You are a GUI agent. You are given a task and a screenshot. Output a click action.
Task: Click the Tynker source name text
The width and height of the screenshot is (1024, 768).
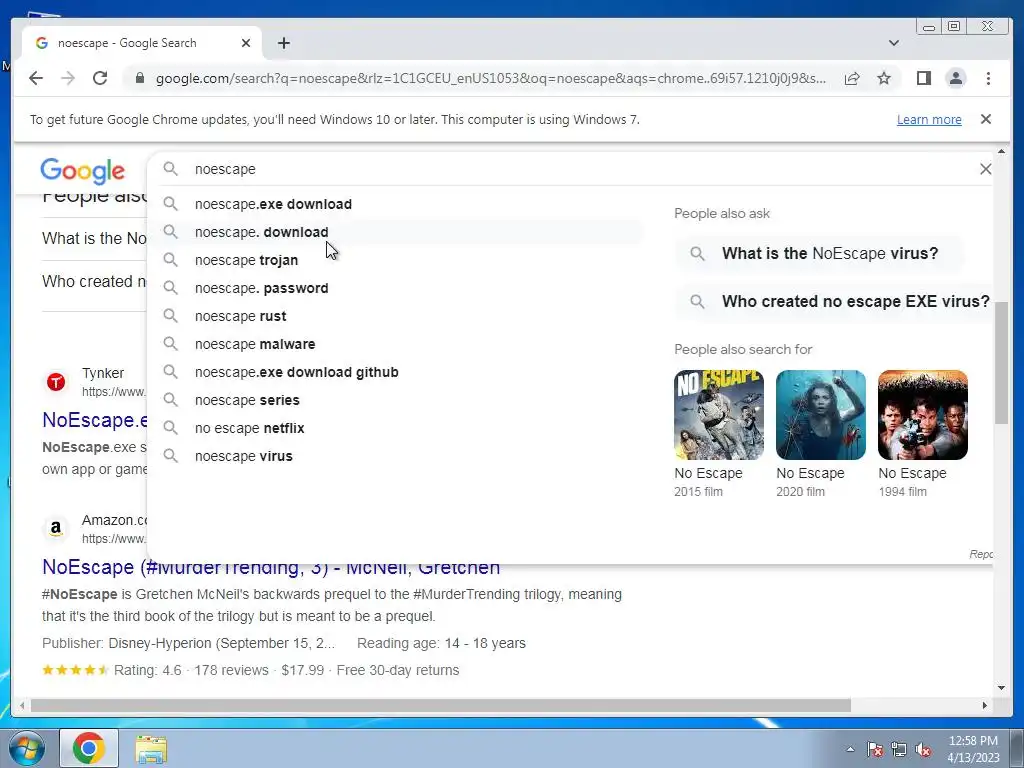click(x=103, y=373)
